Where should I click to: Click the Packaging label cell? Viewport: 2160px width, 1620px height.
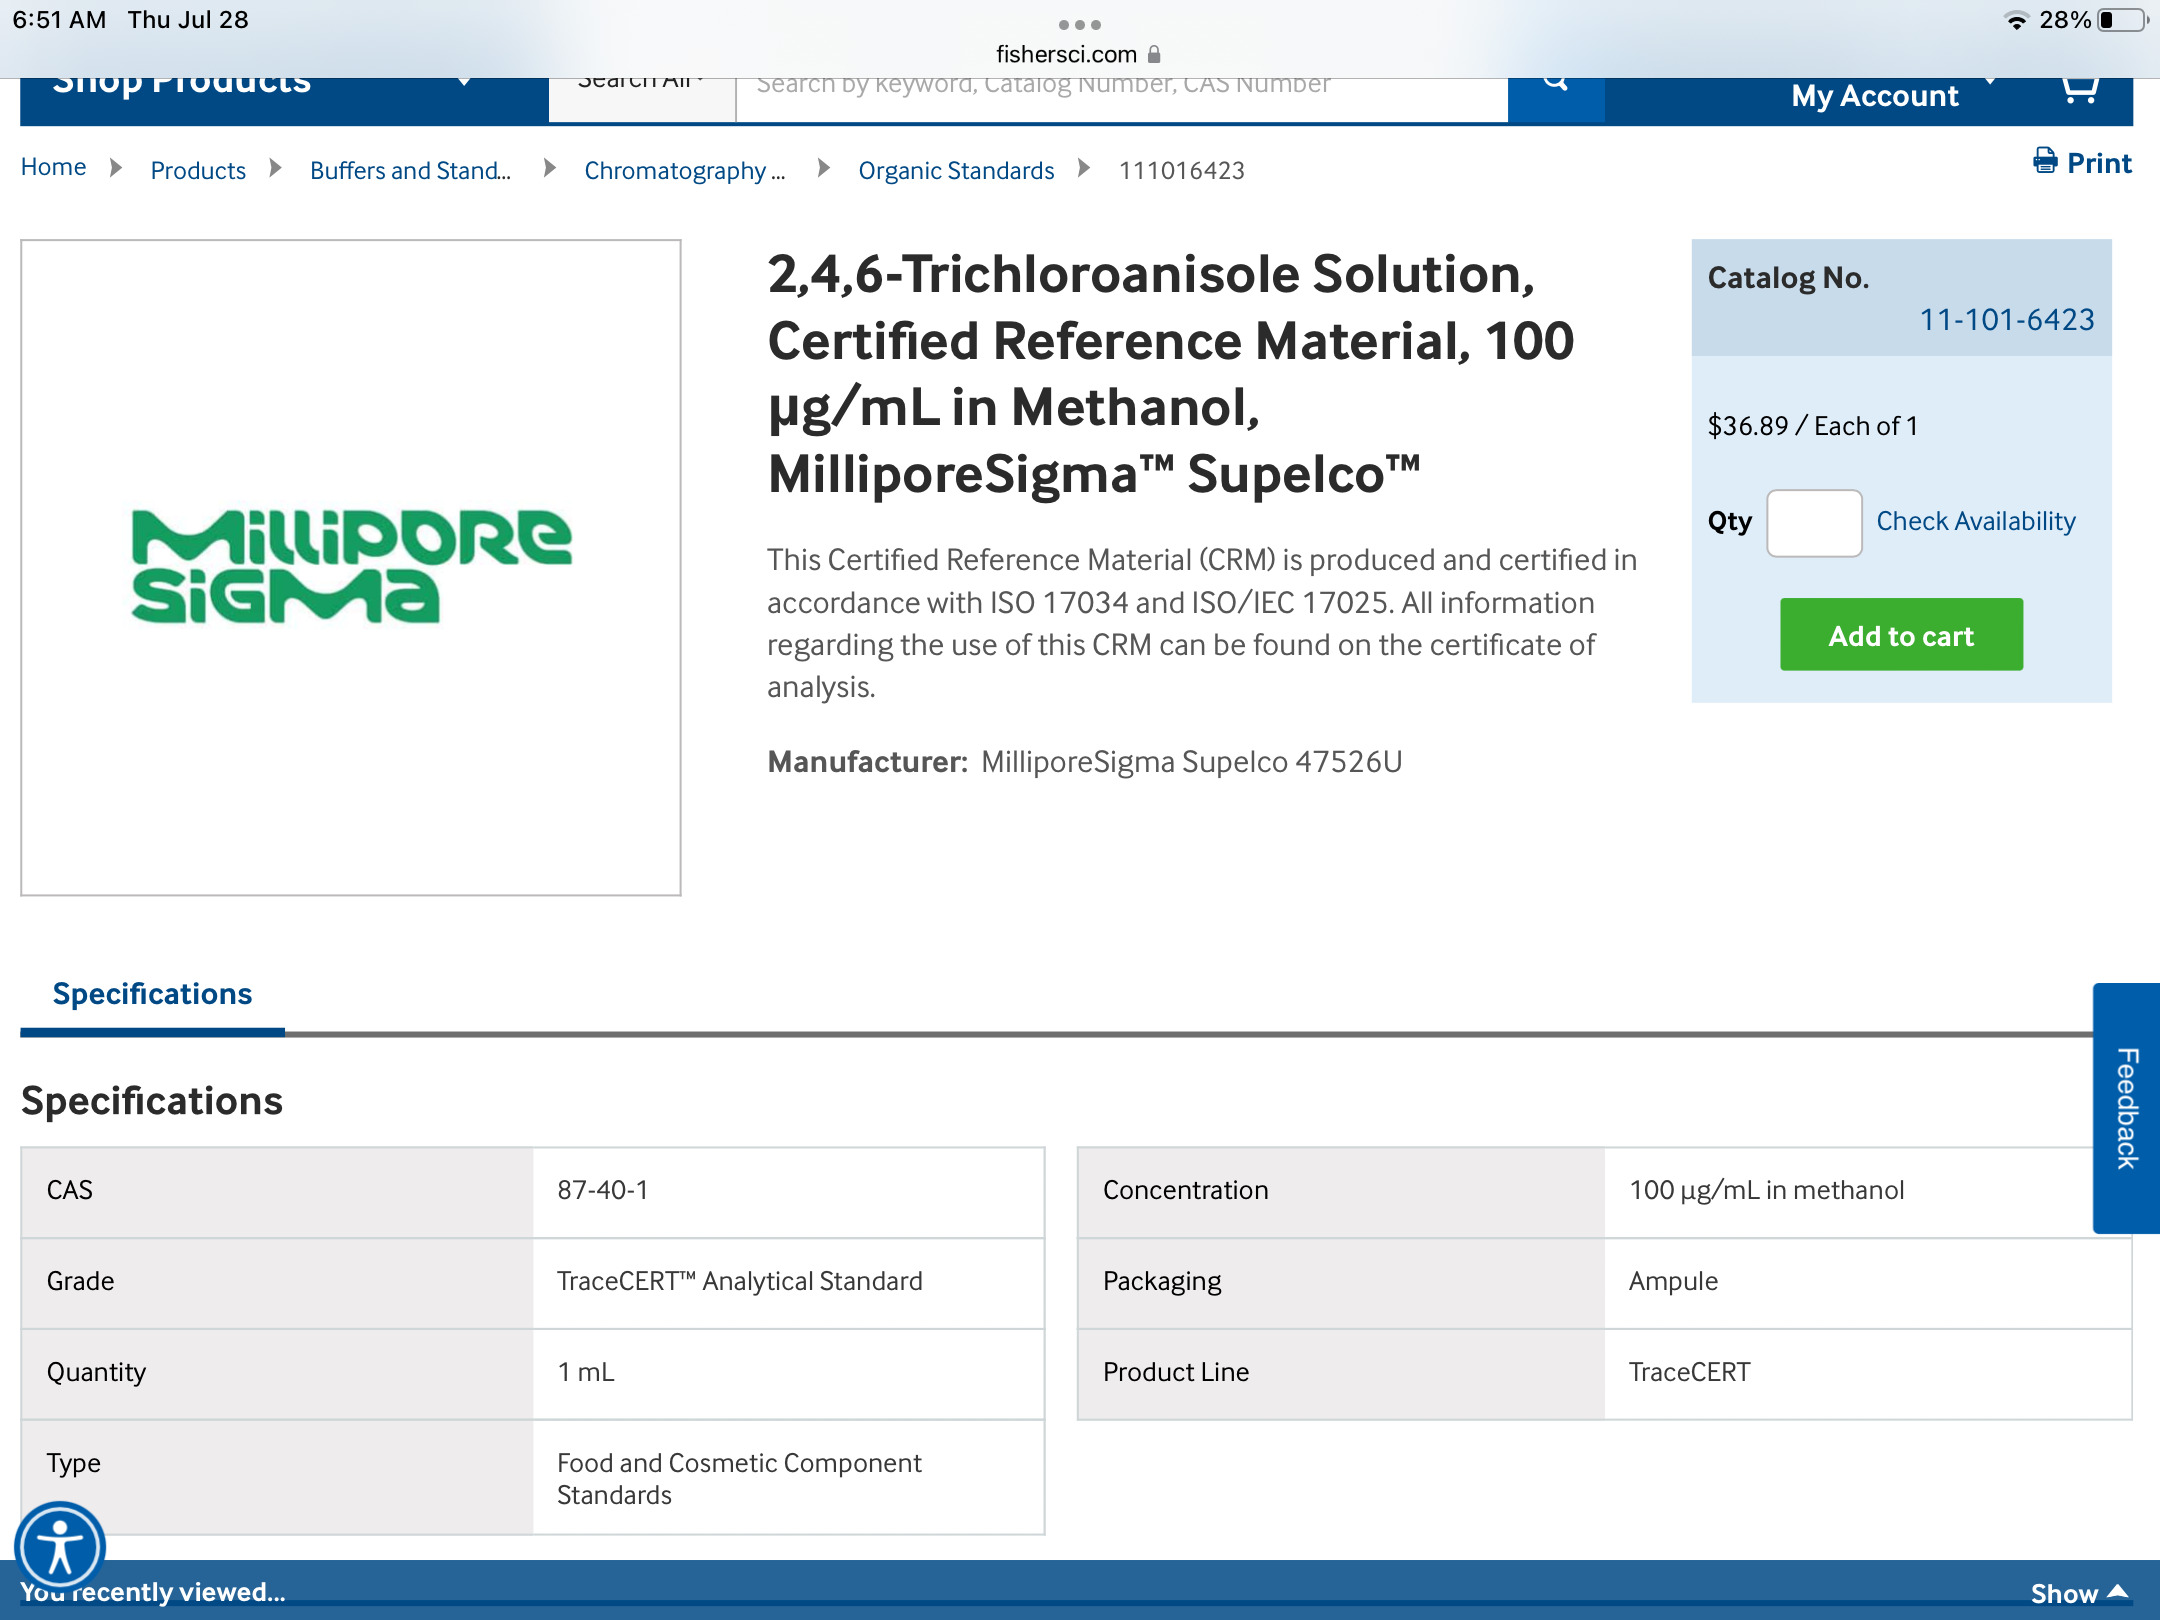coord(1341,1283)
